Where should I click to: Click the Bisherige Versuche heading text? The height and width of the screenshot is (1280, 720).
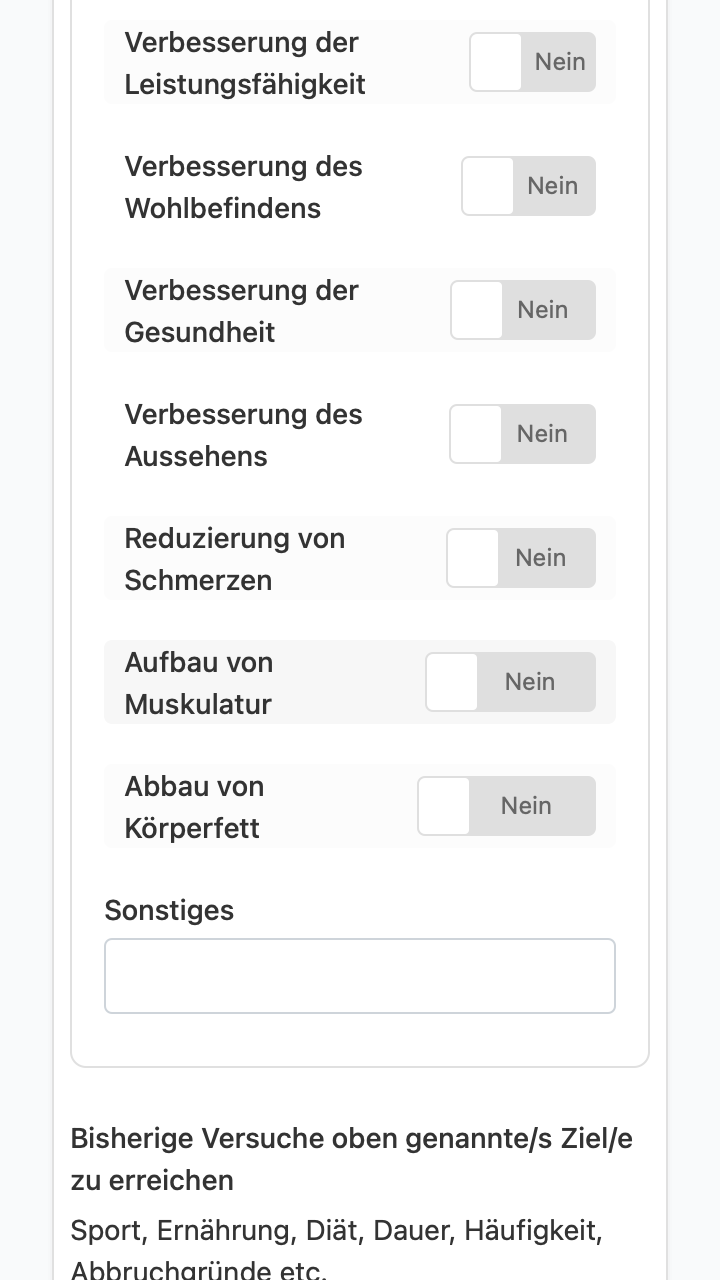(352, 1159)
